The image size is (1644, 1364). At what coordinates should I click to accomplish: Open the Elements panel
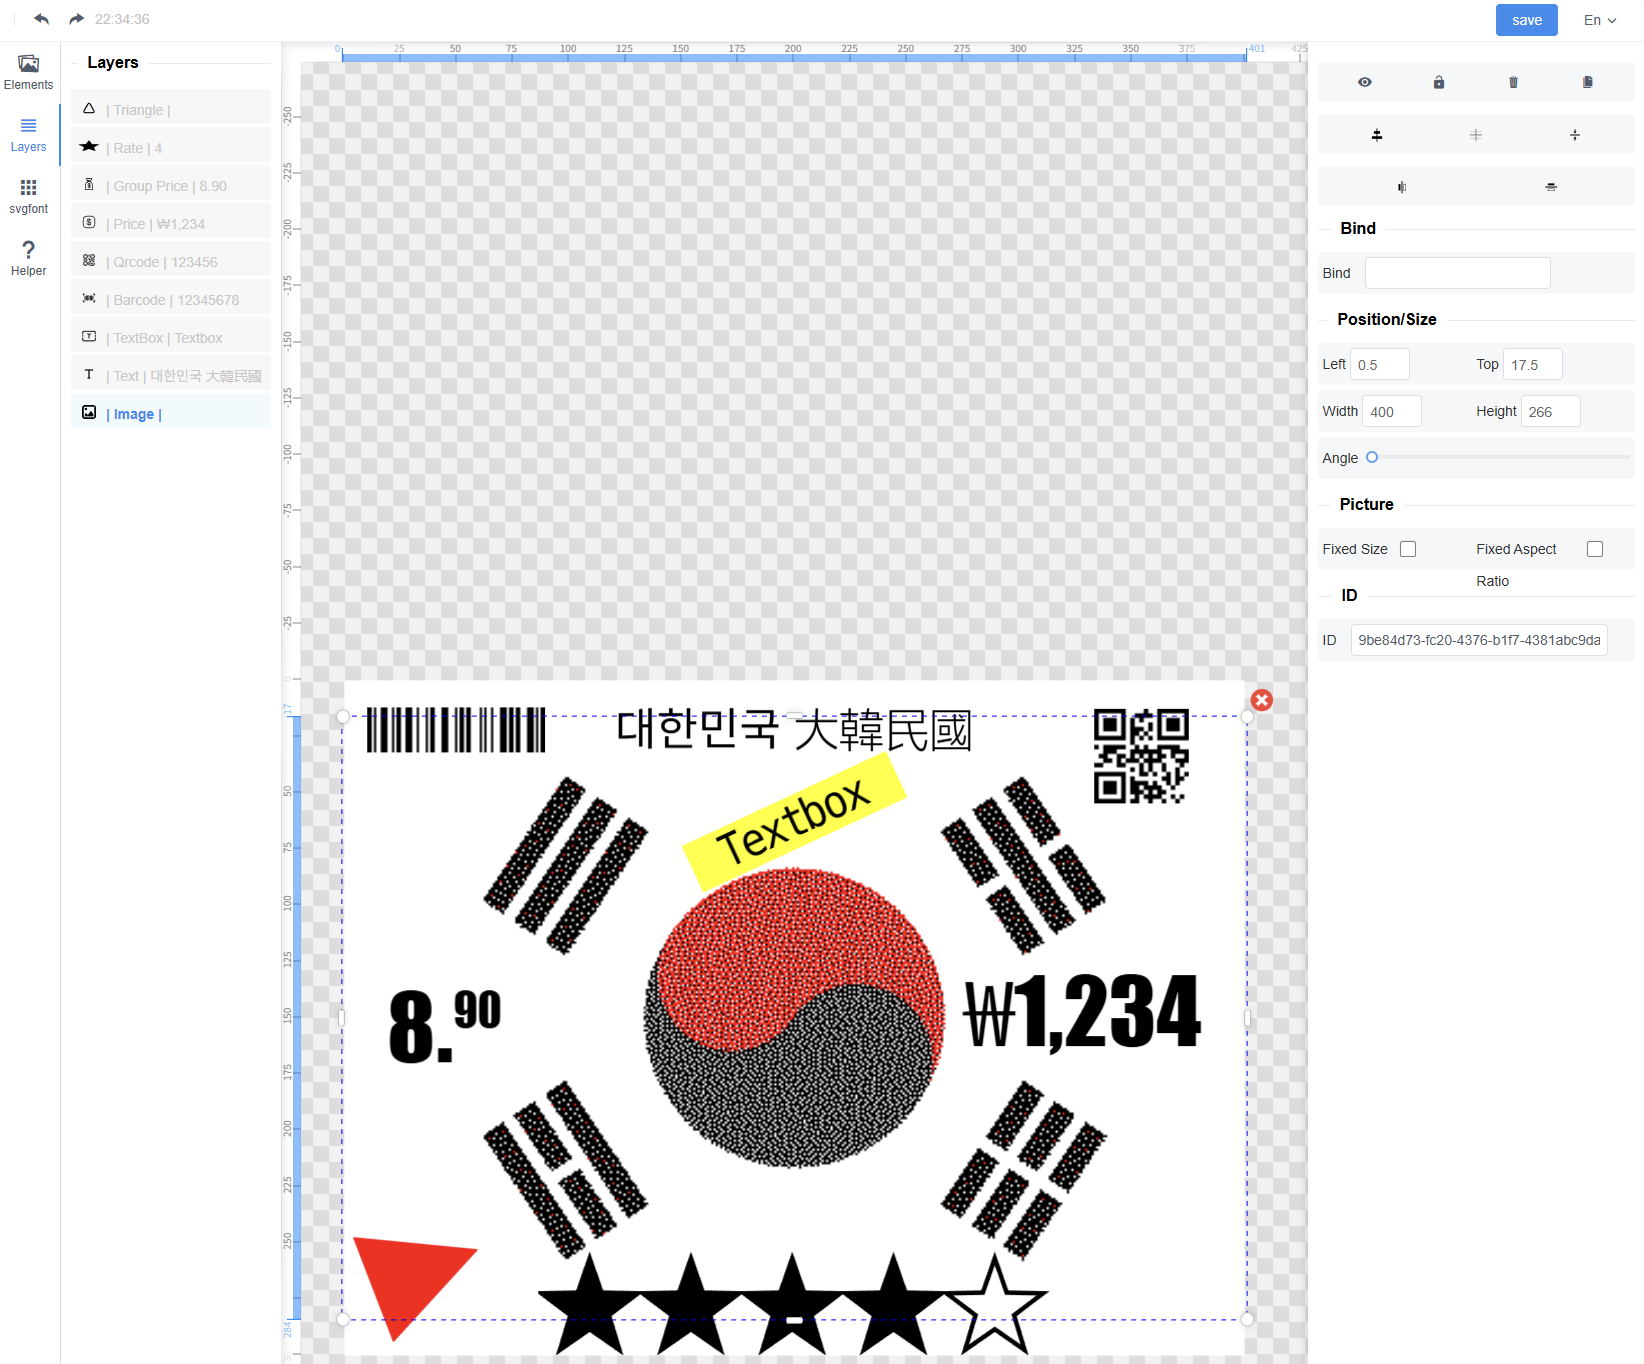[x=29, y=72]
